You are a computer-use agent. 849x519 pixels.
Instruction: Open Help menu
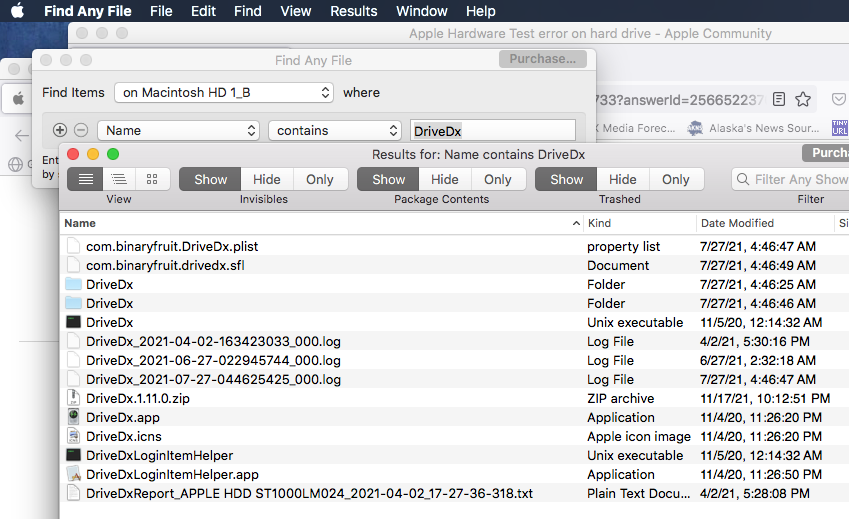tap(481, 11)
